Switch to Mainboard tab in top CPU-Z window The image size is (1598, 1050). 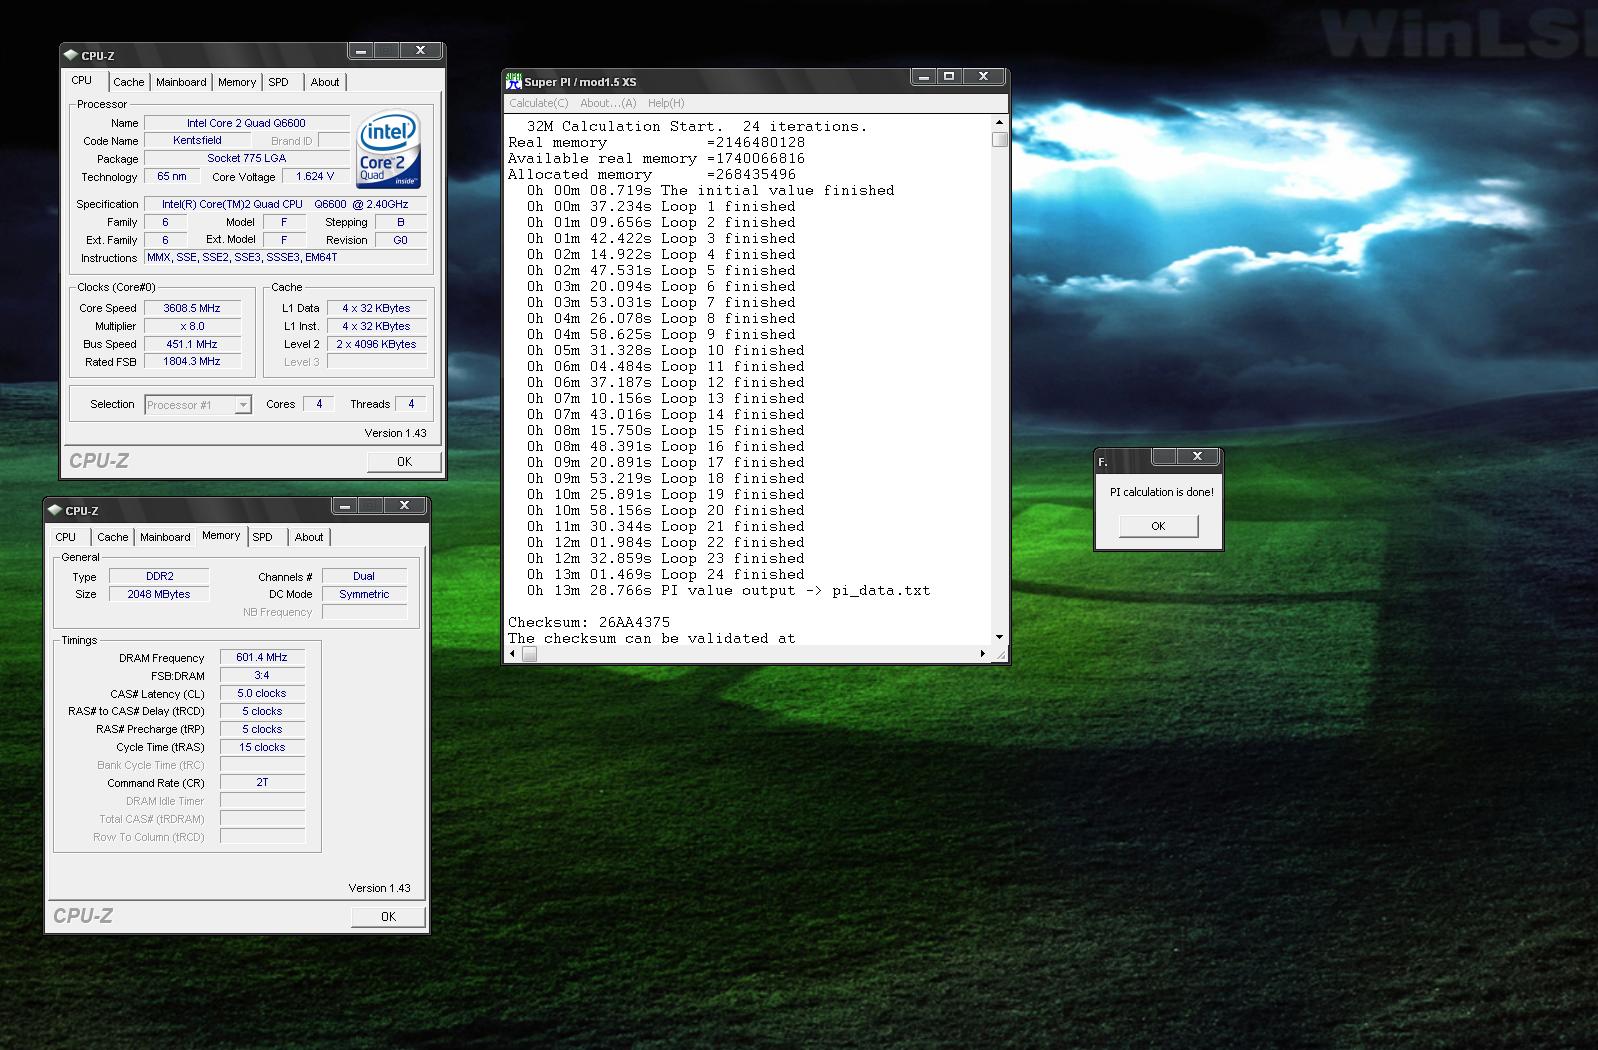(x=181, y=82)
